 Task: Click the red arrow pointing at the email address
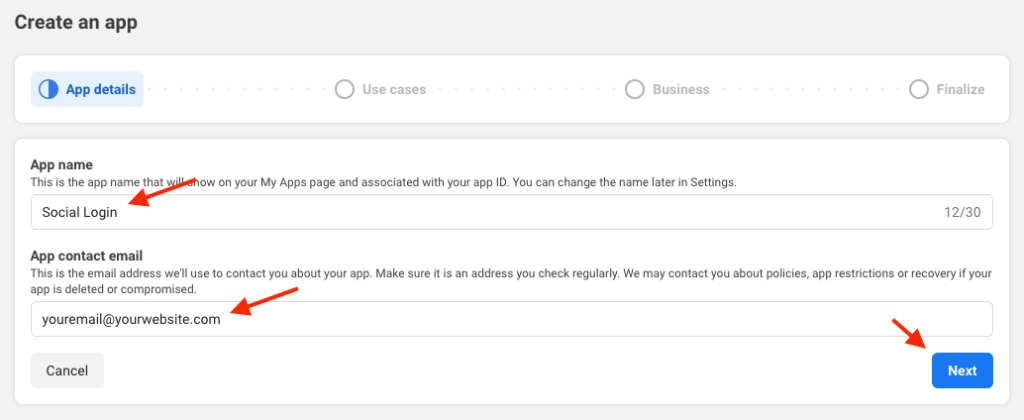(264, 301)
